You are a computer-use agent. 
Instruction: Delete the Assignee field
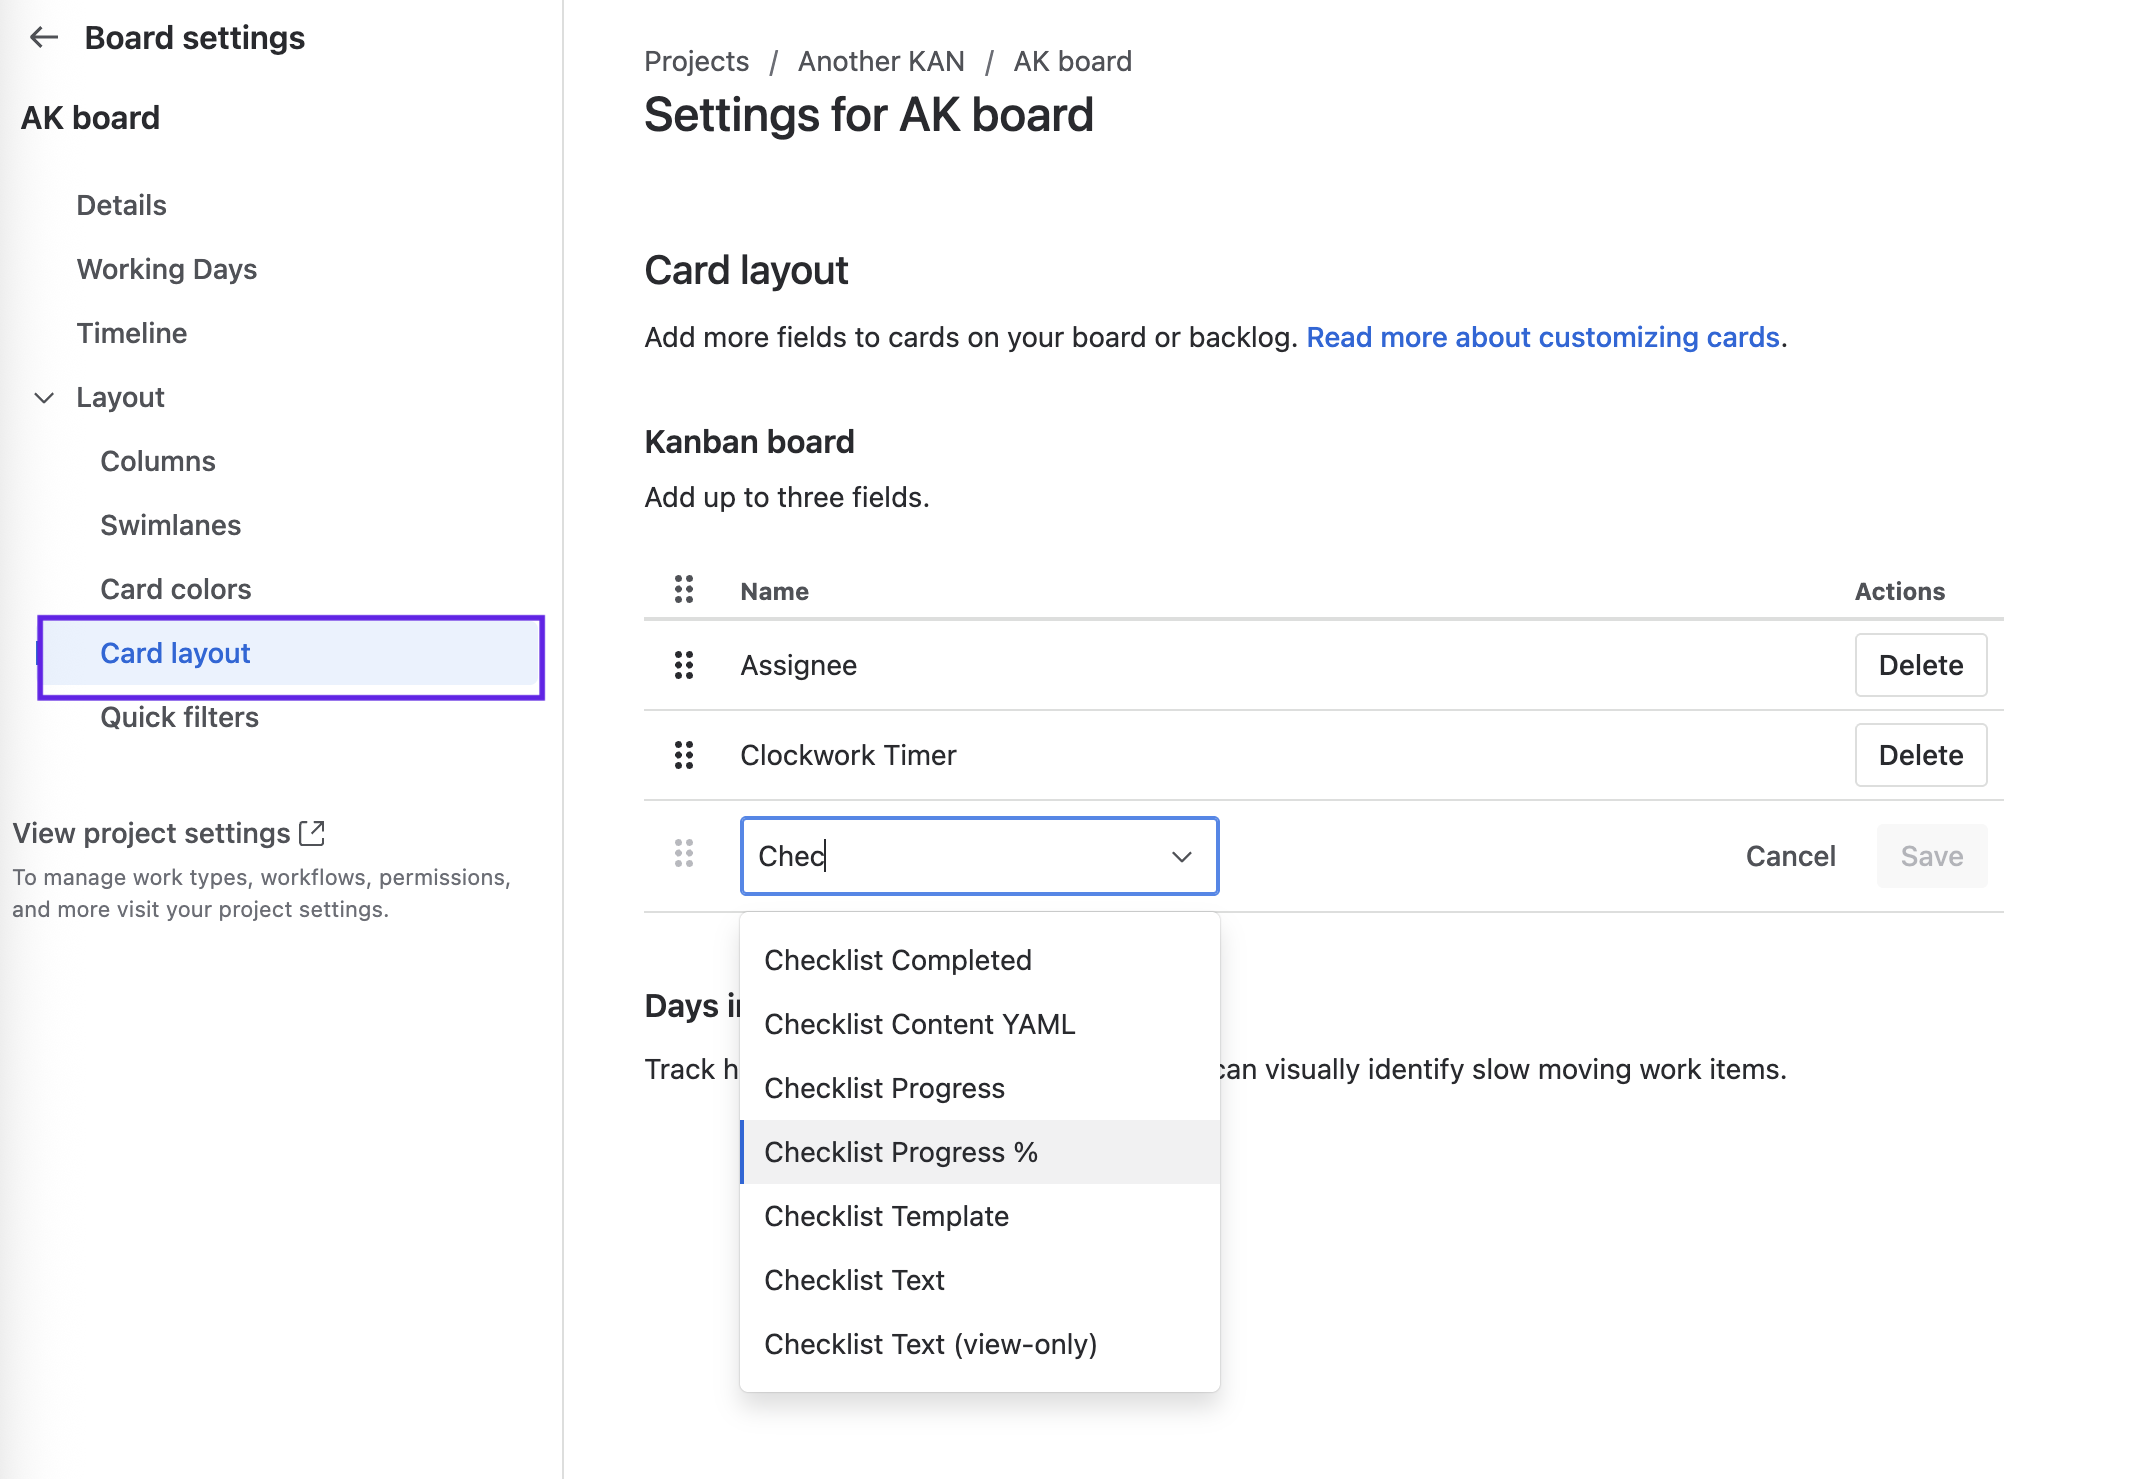(1920, 665)
